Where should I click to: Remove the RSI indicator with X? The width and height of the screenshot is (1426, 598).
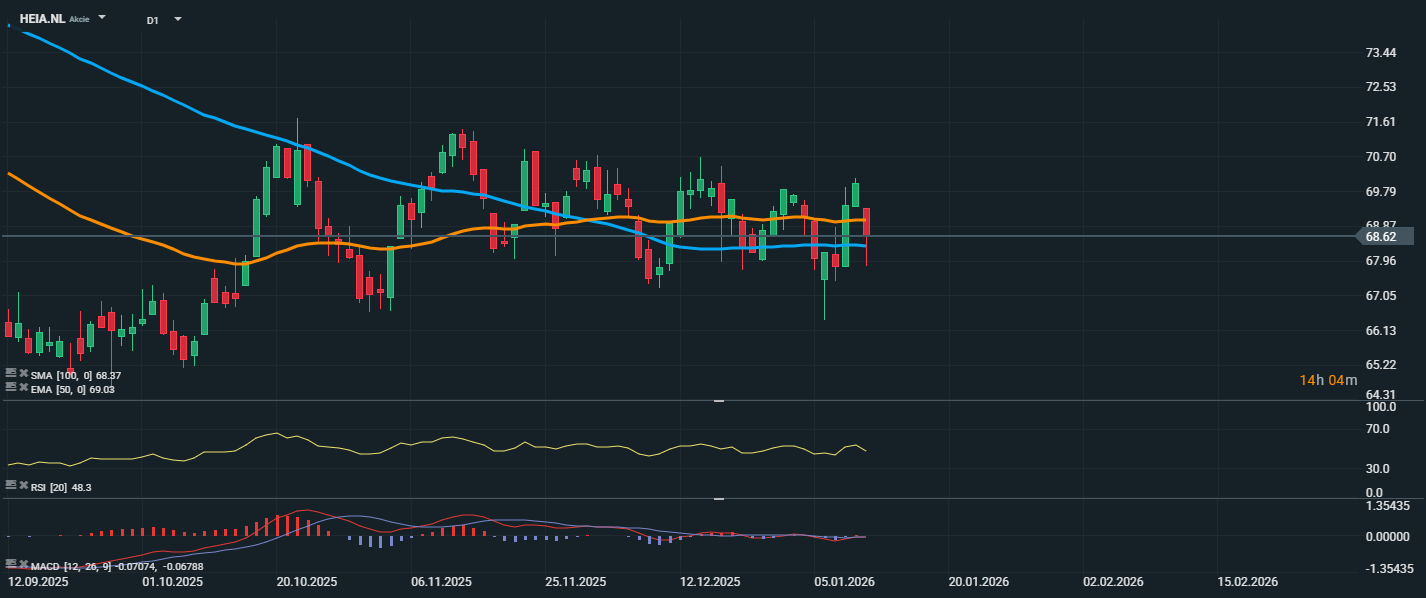pyautogui.click(x=24, y=486)
